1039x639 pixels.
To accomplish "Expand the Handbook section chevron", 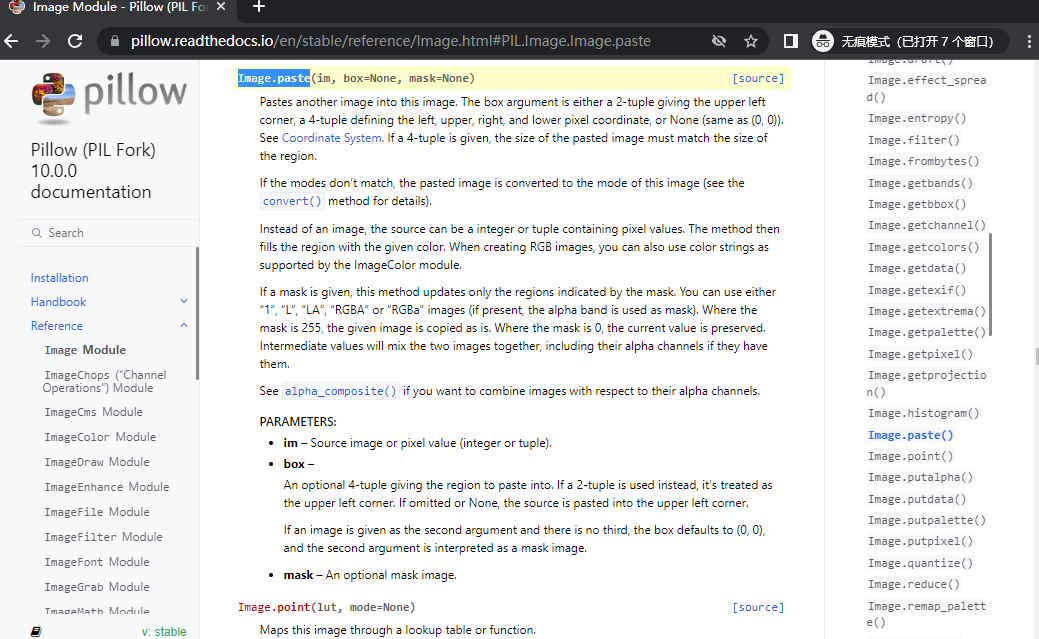I will pyautogui.click(x=184, y=302).
